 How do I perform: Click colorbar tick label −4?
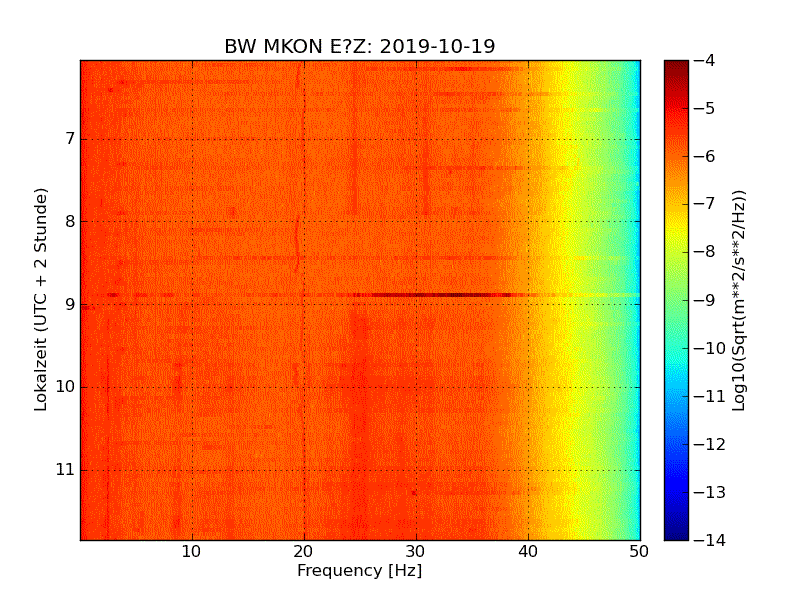pos(705,61)
